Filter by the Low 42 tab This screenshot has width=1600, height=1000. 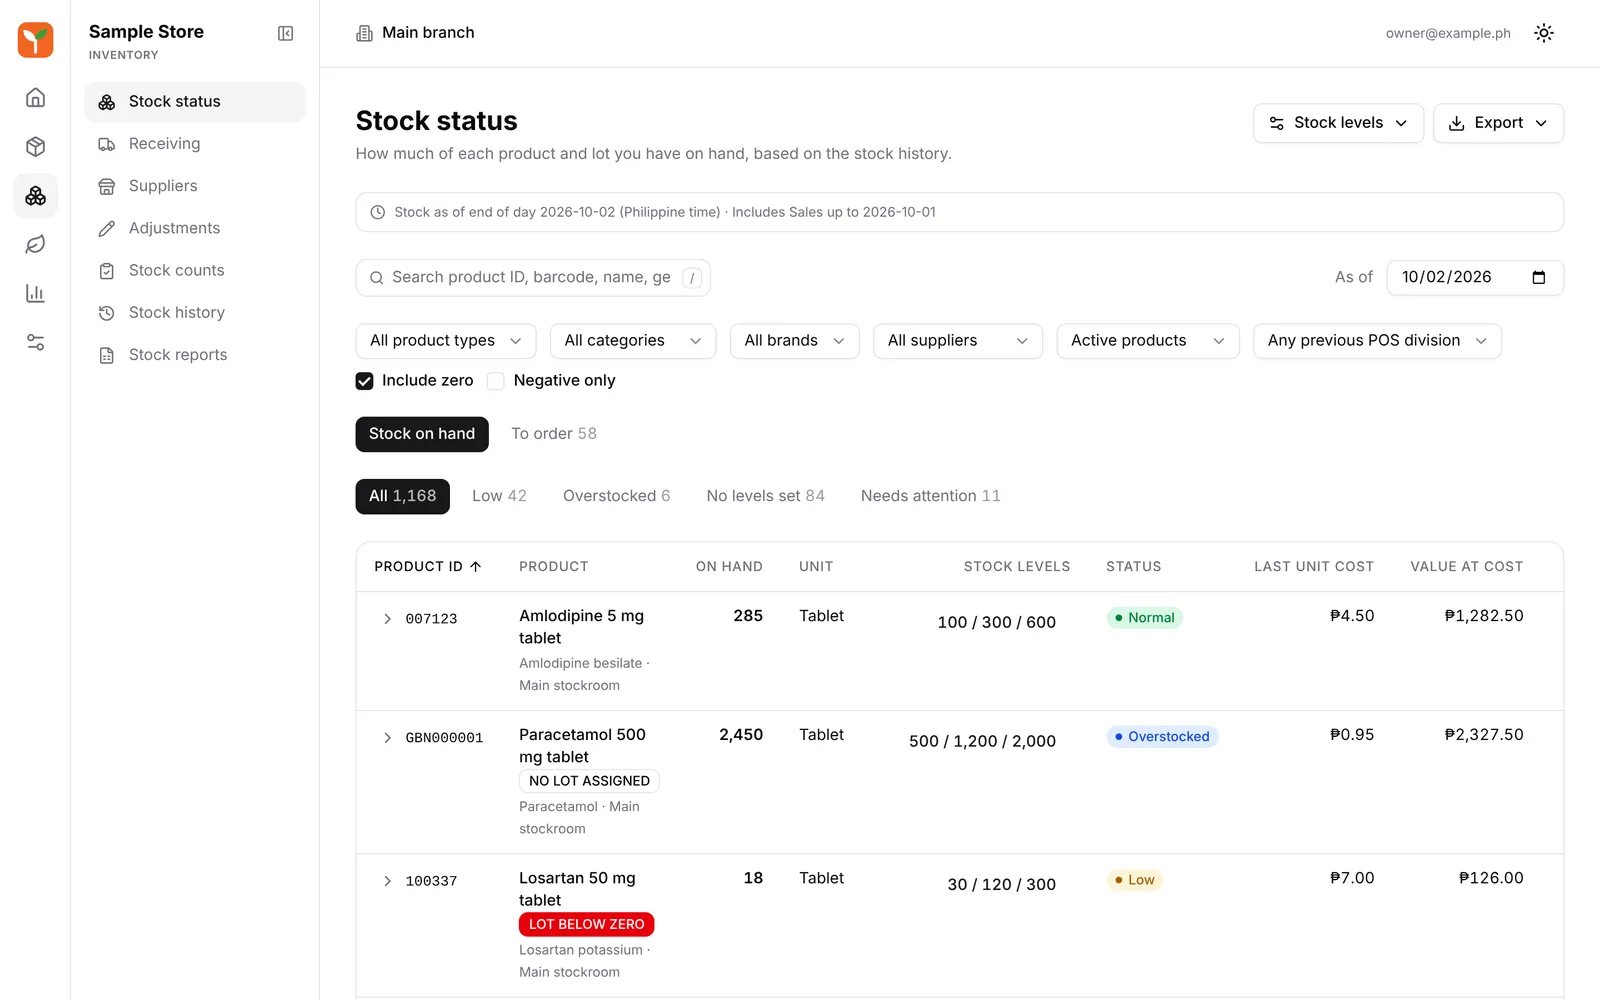[x=499, y=496]
